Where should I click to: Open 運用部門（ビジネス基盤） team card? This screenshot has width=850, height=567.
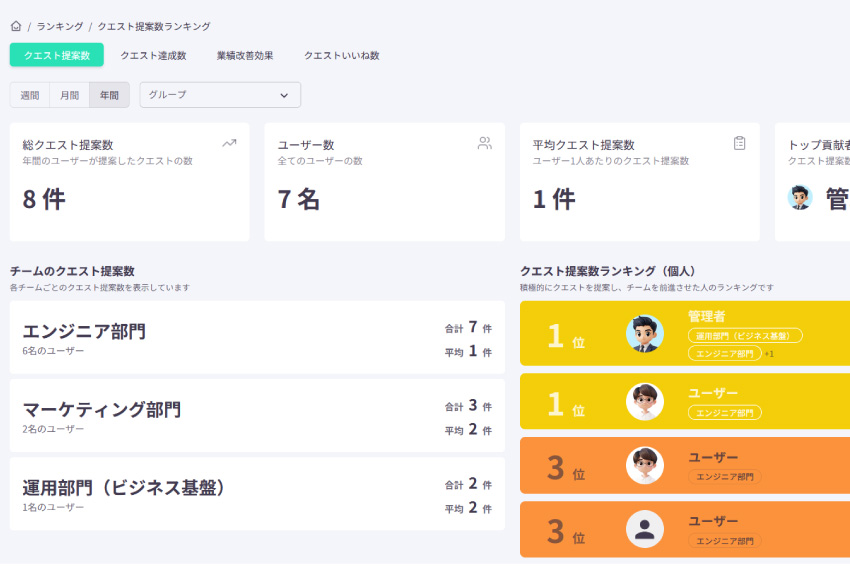pos(257,494)
